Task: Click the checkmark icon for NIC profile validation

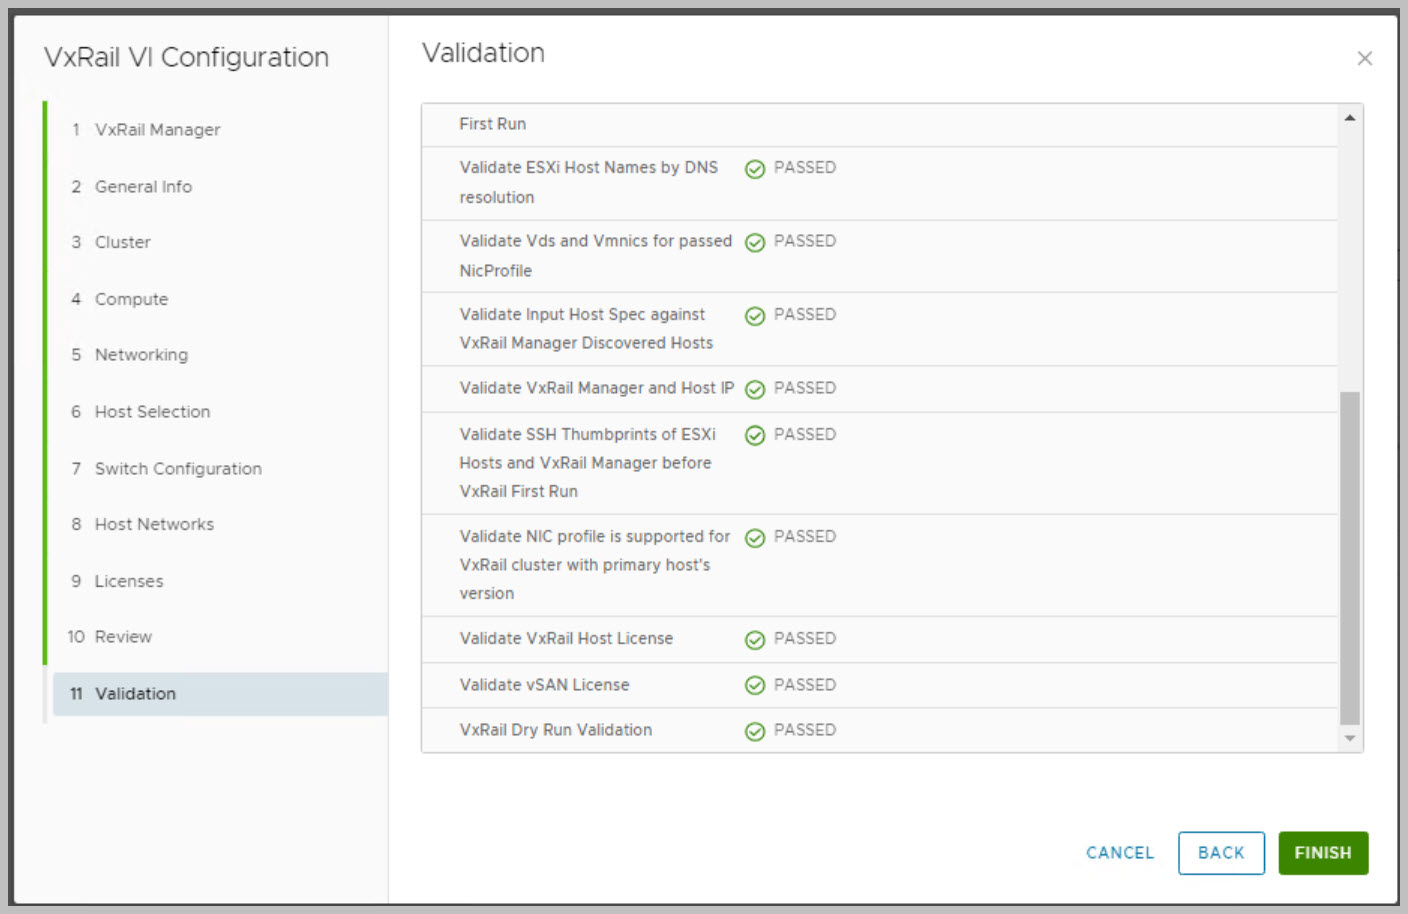Action: (755, 538)
